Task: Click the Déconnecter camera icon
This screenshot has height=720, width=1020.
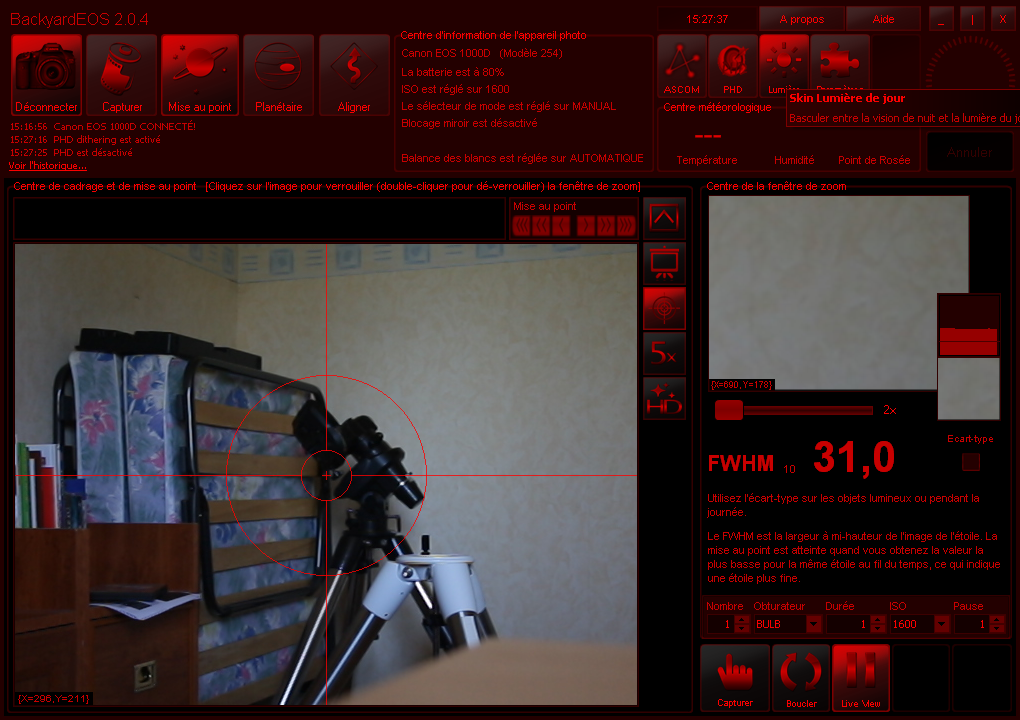Action: [x=46, y=75]
